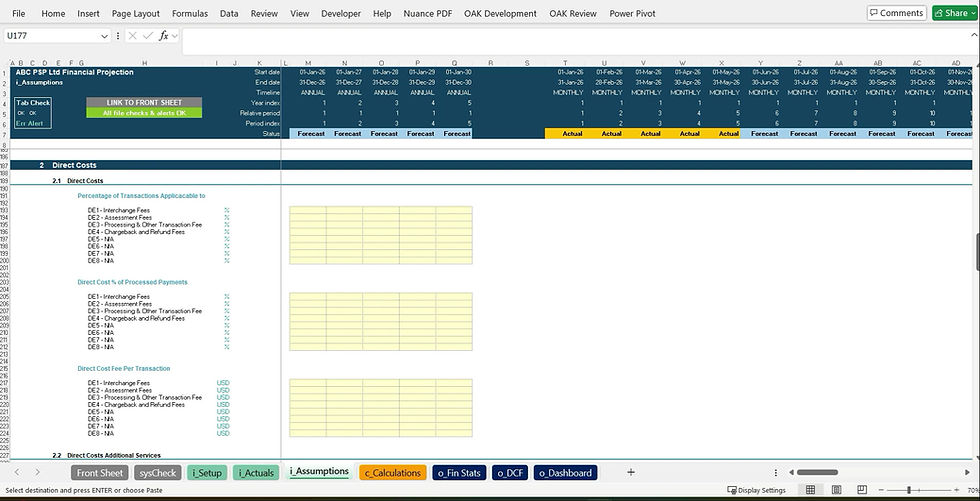Viewport: 980px width, 501px height.
Task: Open the Power Pivot tab
Action: (632, 13)
